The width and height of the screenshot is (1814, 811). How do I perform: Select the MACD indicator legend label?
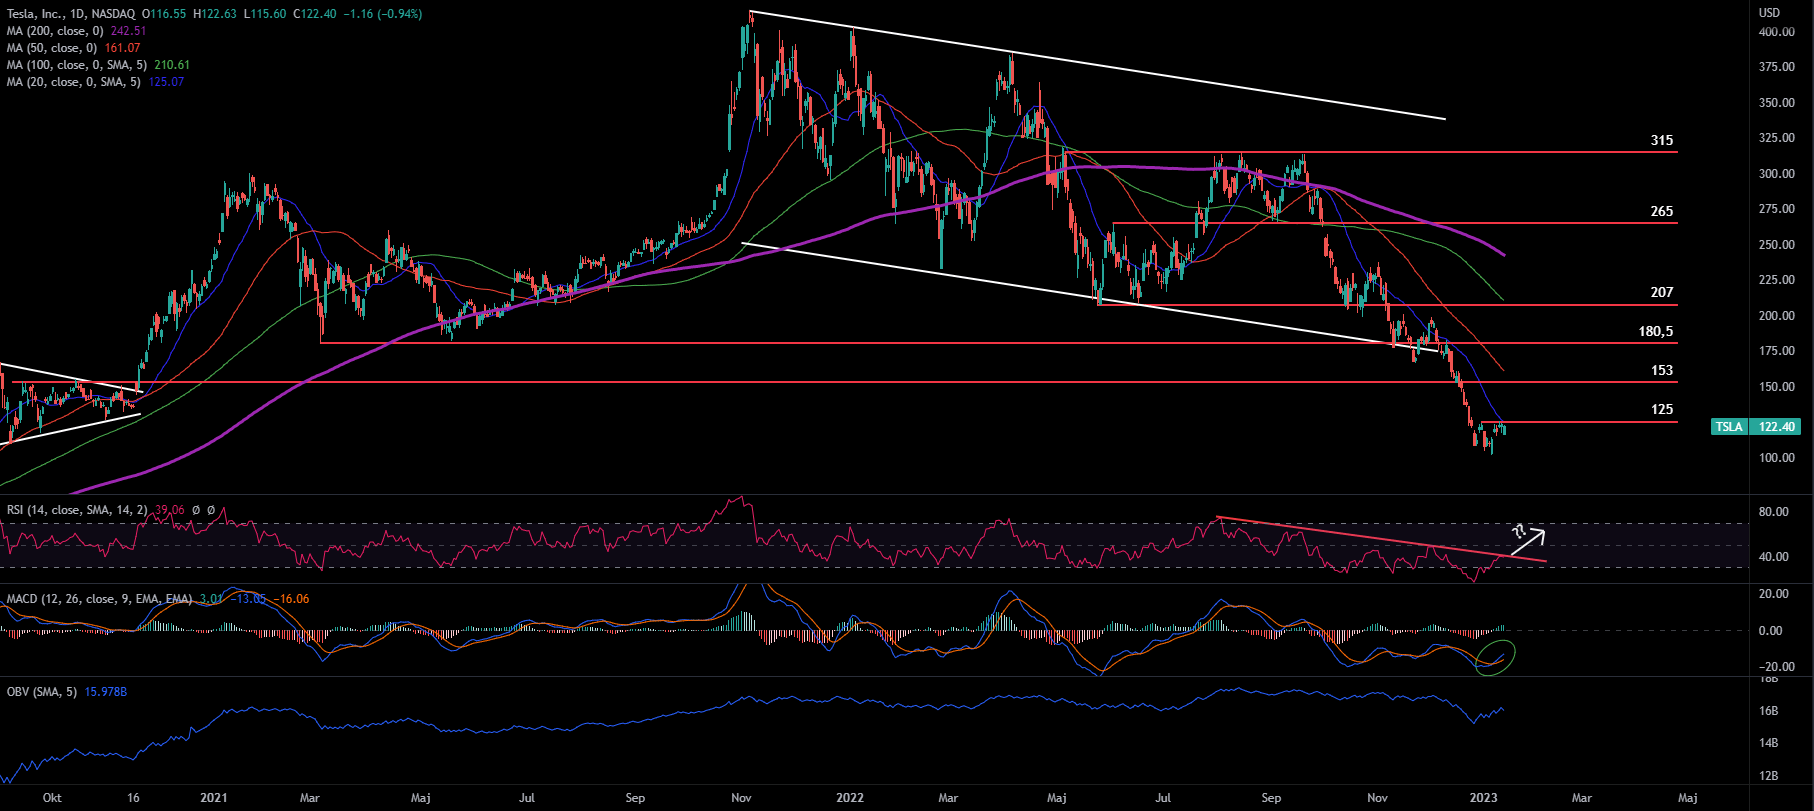pos(99,599)
